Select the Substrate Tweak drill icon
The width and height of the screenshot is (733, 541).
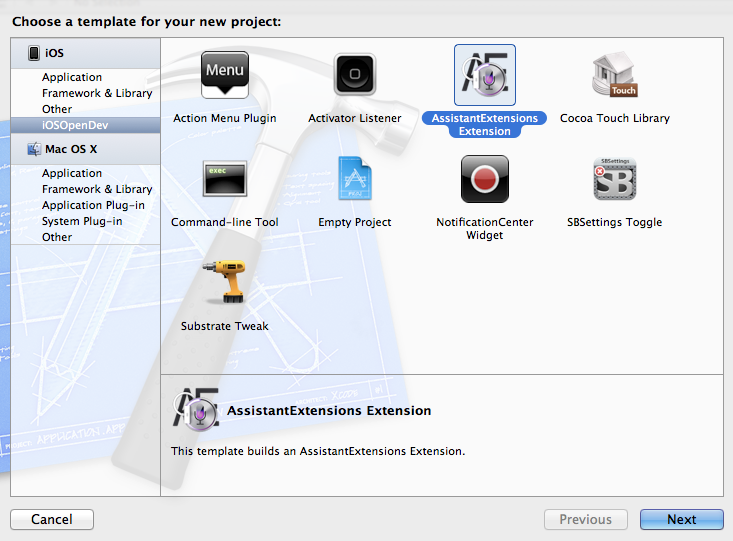point(224,283)
